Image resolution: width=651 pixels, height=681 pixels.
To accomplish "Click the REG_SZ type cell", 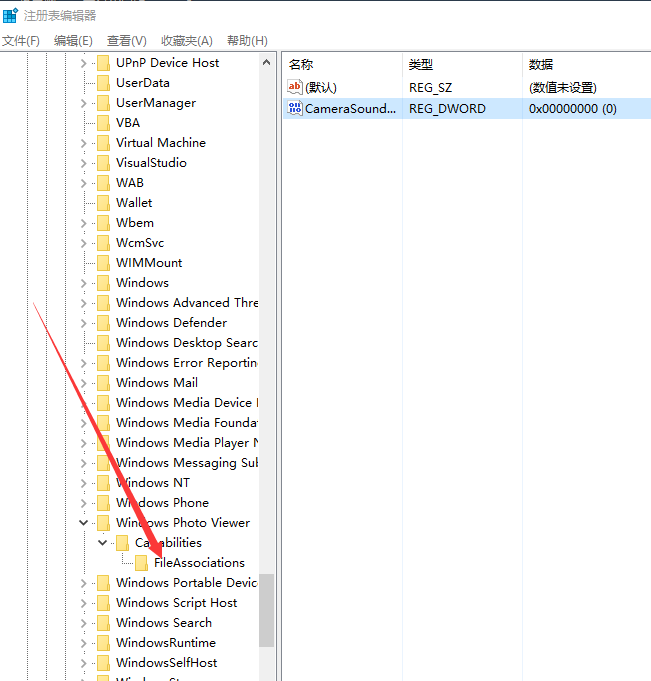I will pyautogui.click(x=430, y=88).
